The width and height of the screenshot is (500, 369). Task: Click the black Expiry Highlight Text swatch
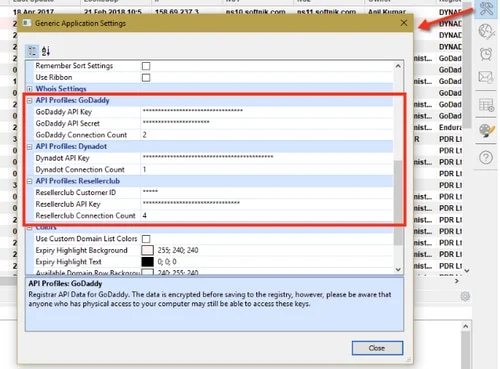pyautogui.click(x=147, y=262)
